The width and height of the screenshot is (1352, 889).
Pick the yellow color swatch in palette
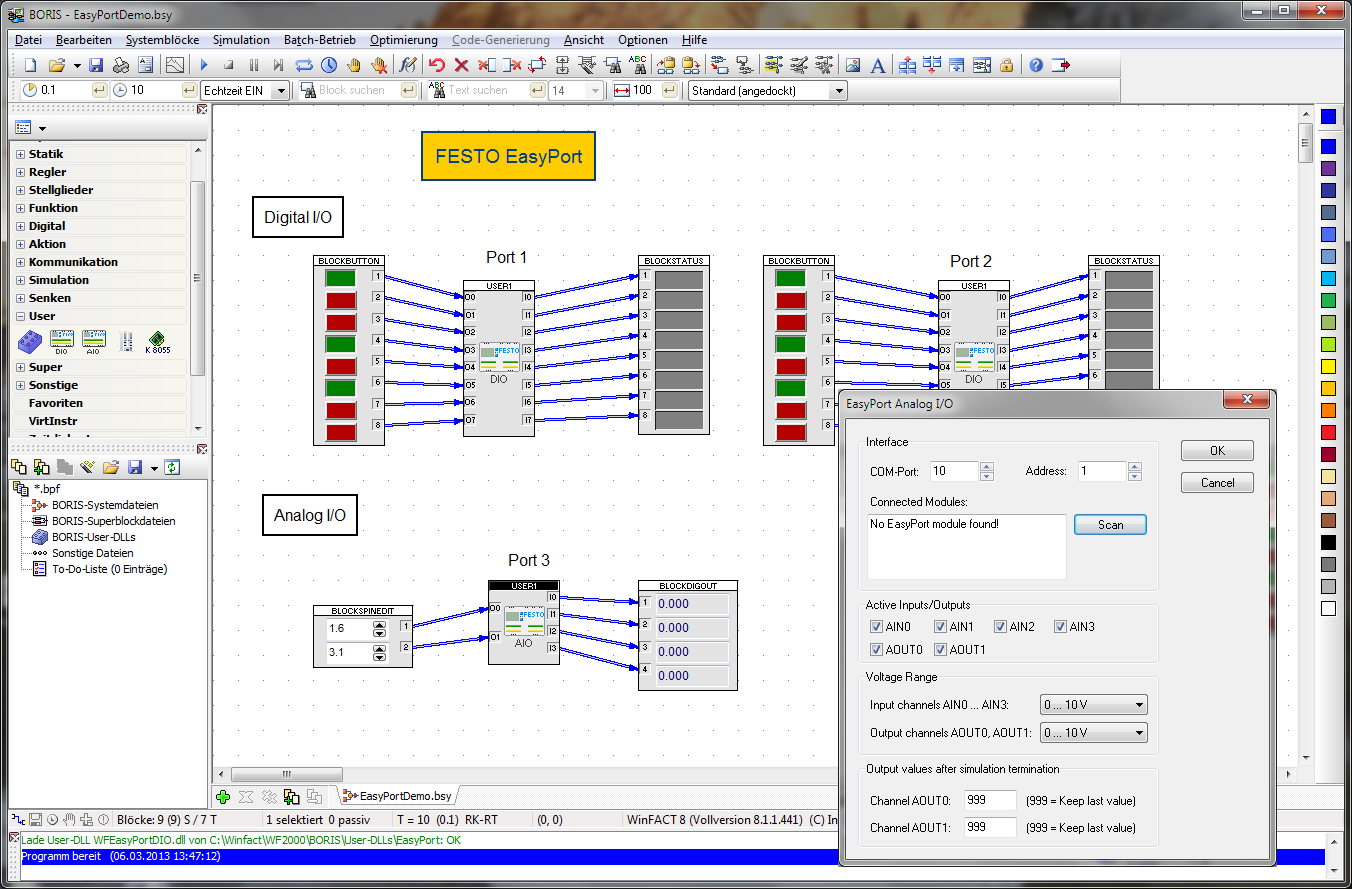click(1328, 366)
